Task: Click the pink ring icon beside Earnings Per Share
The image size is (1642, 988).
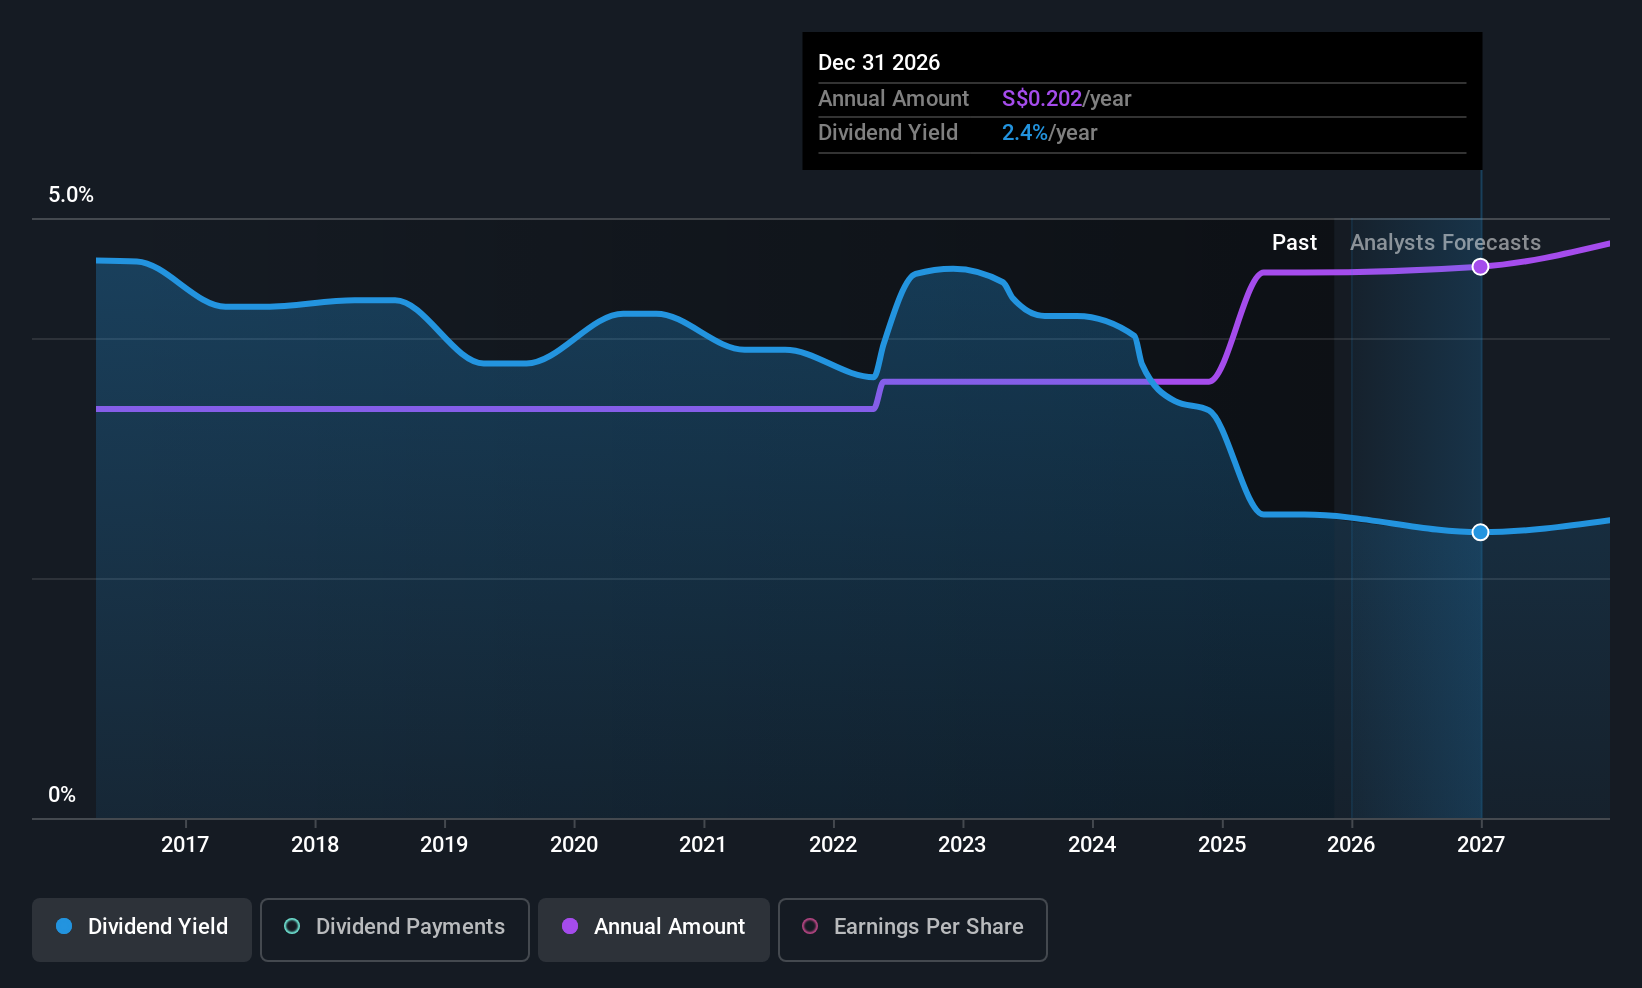Action: click(x=810, y=927)
